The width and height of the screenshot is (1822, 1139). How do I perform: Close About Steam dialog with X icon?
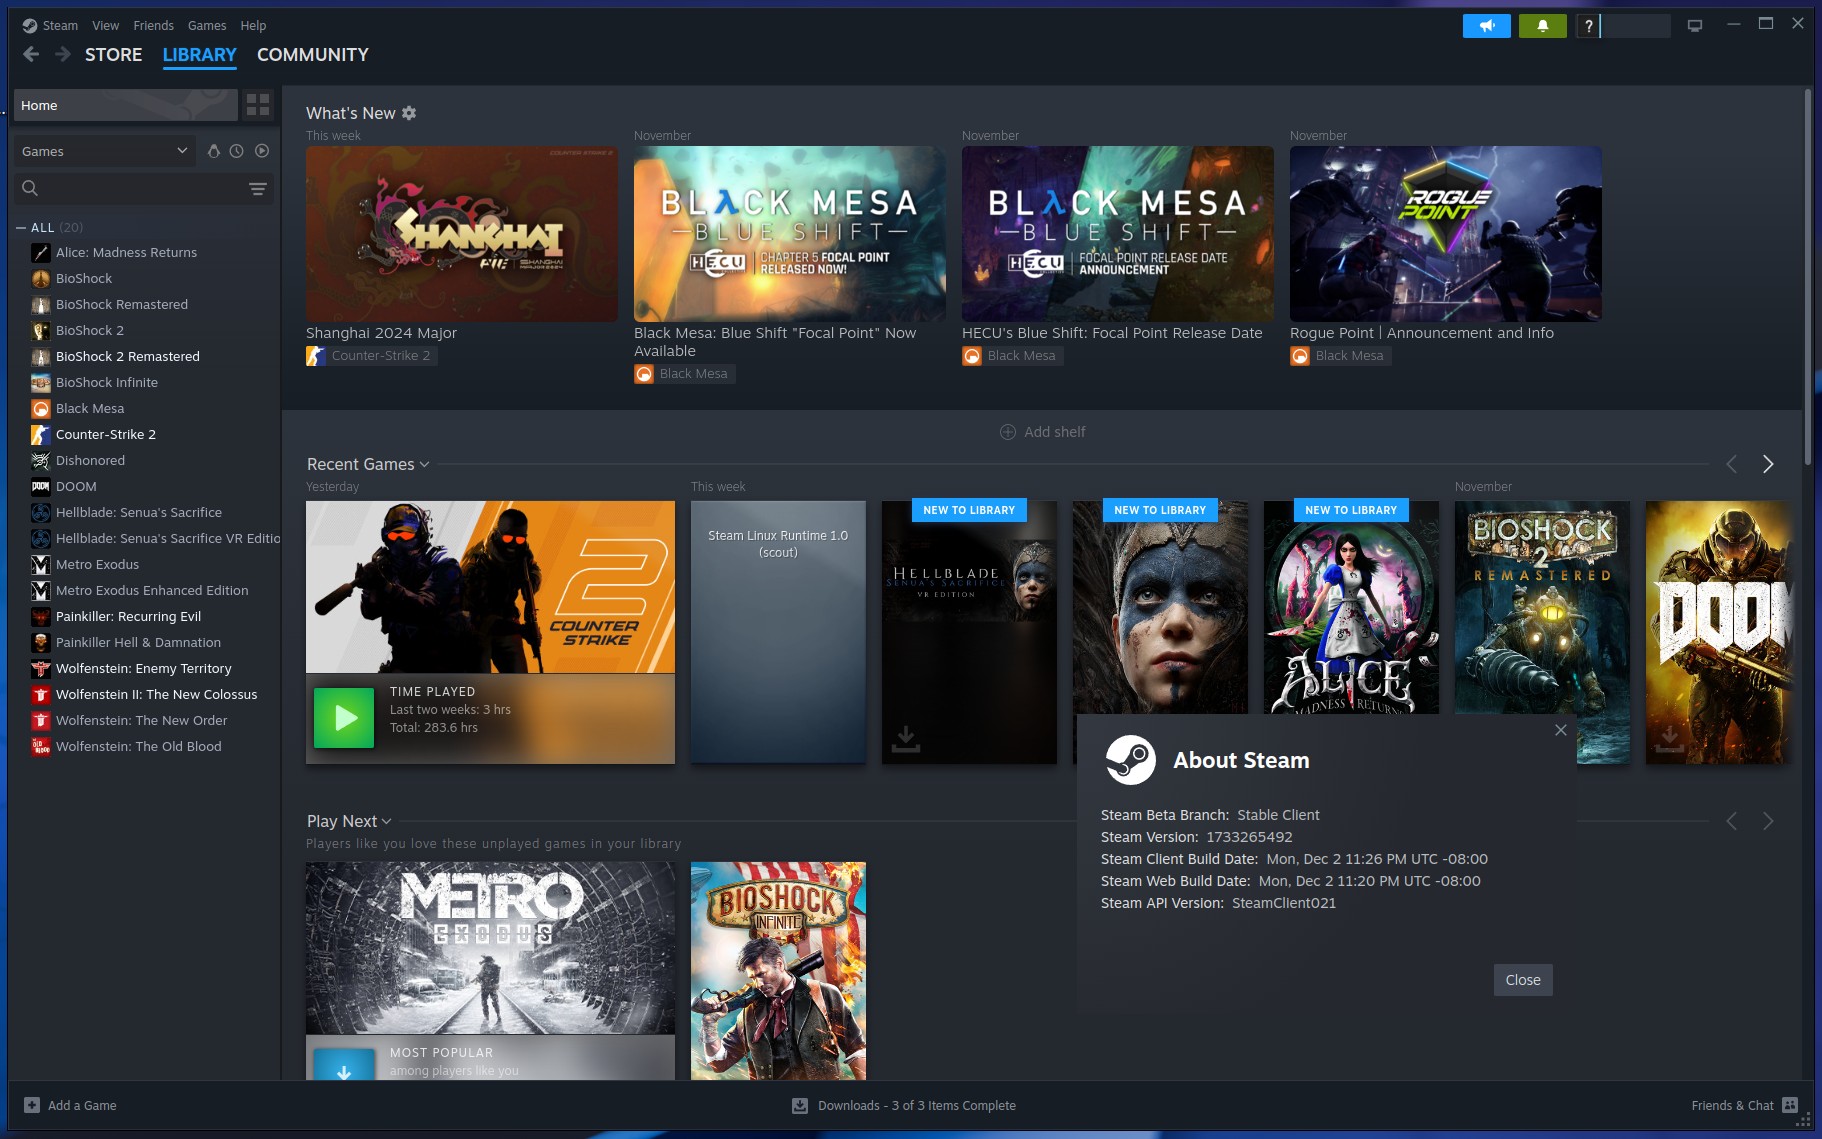[1561, 730]
